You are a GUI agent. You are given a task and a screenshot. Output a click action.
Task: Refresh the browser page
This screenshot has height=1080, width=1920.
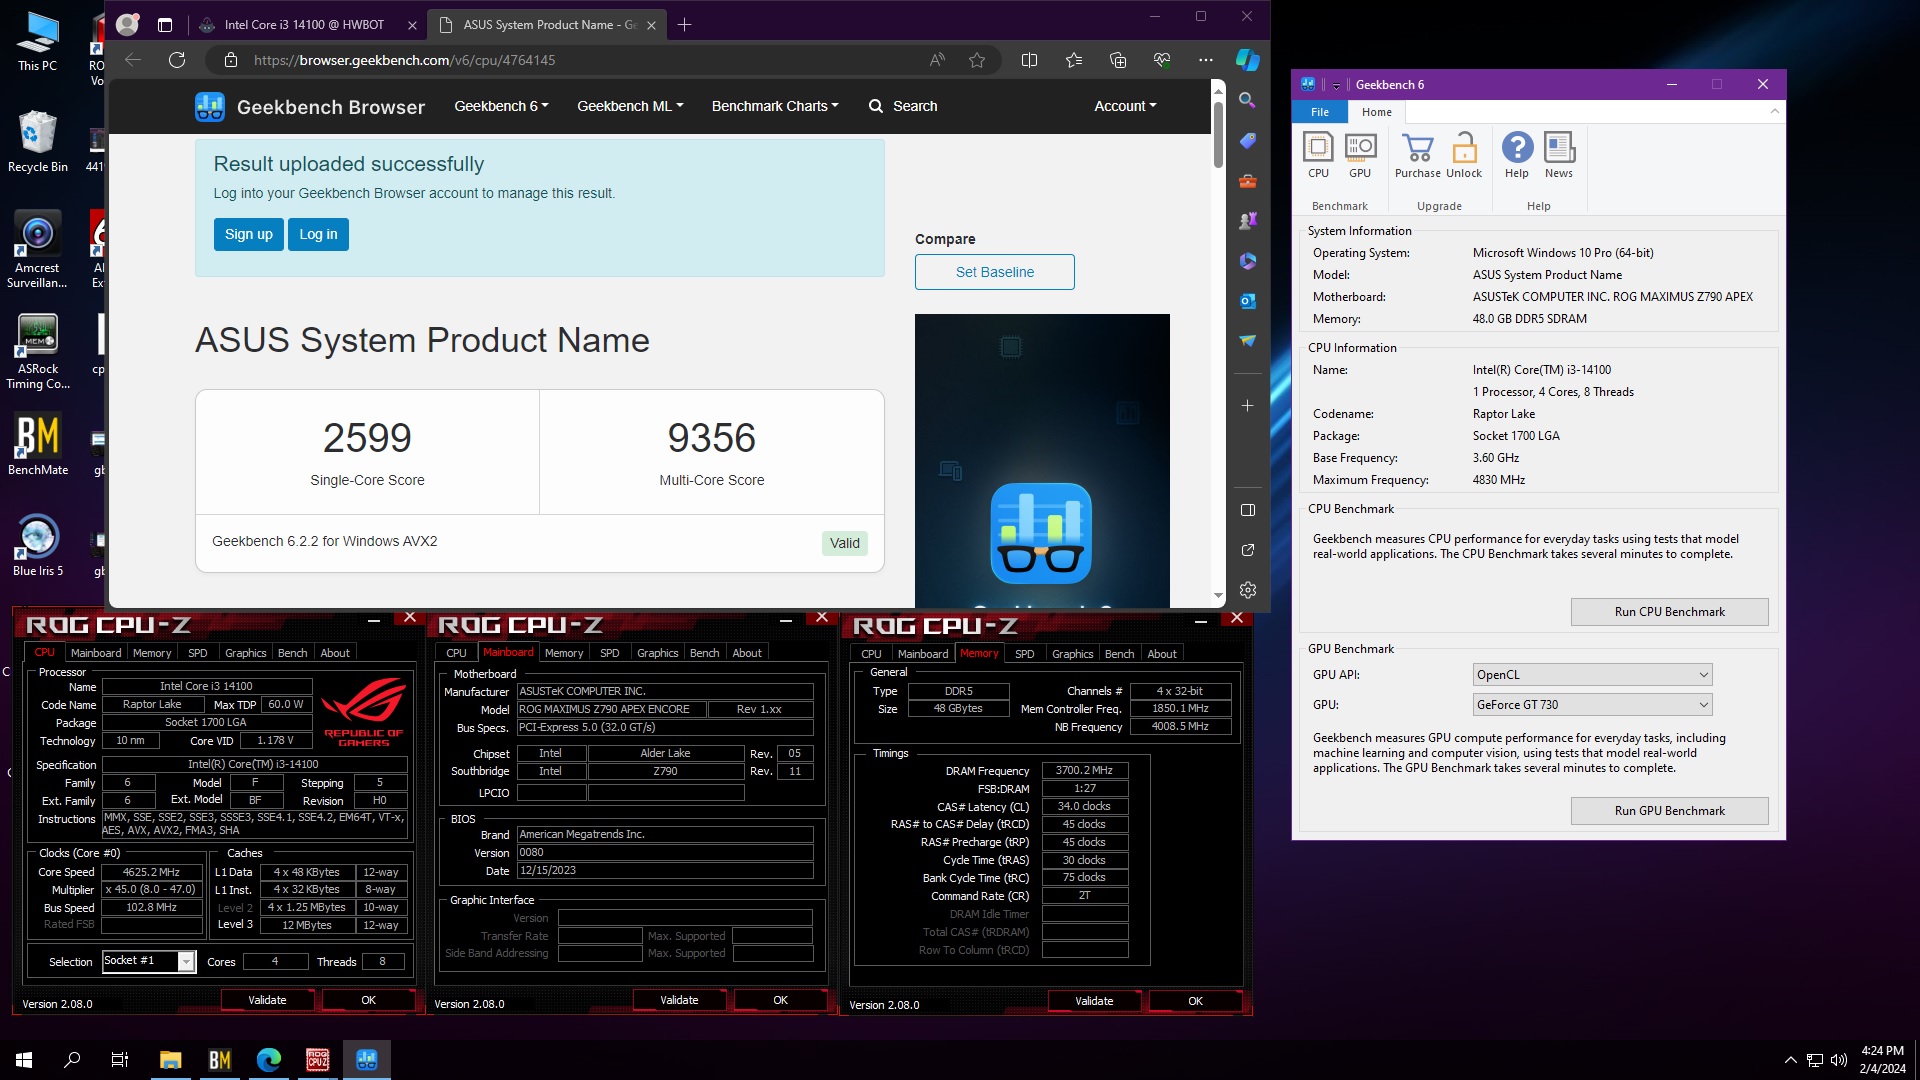(177, 60)
